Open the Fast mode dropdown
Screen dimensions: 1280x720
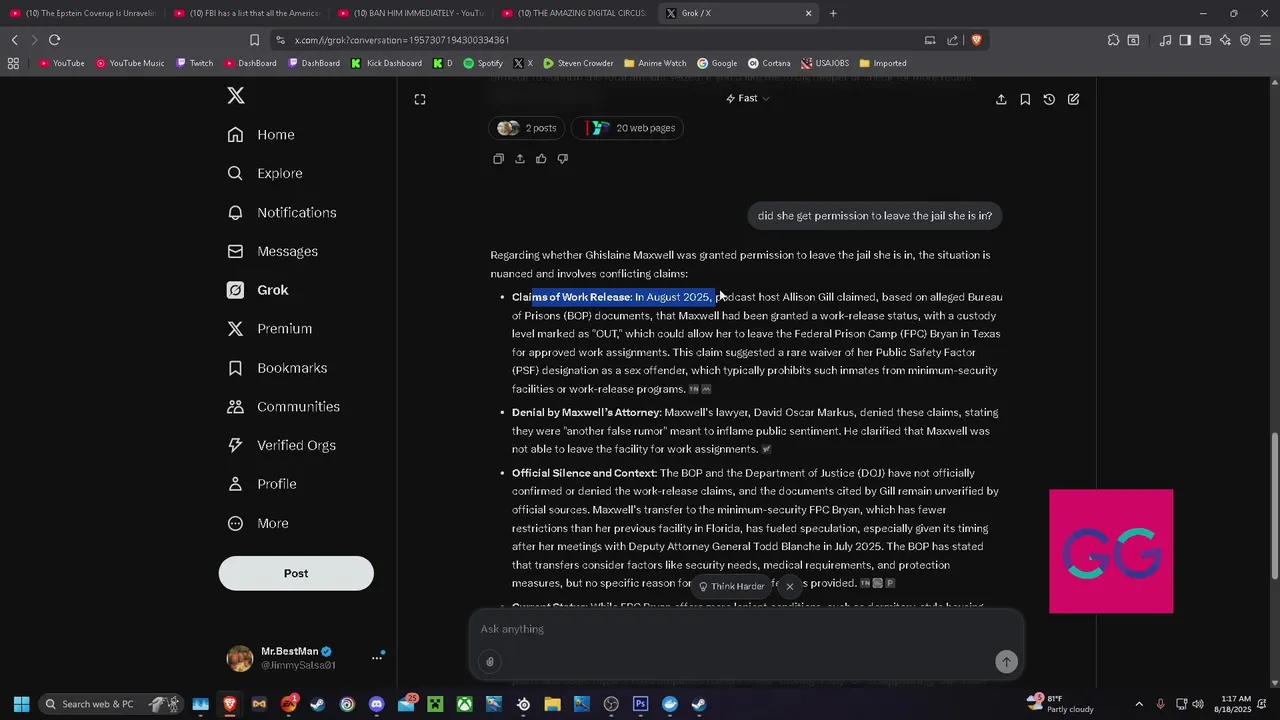pos(748,98)
